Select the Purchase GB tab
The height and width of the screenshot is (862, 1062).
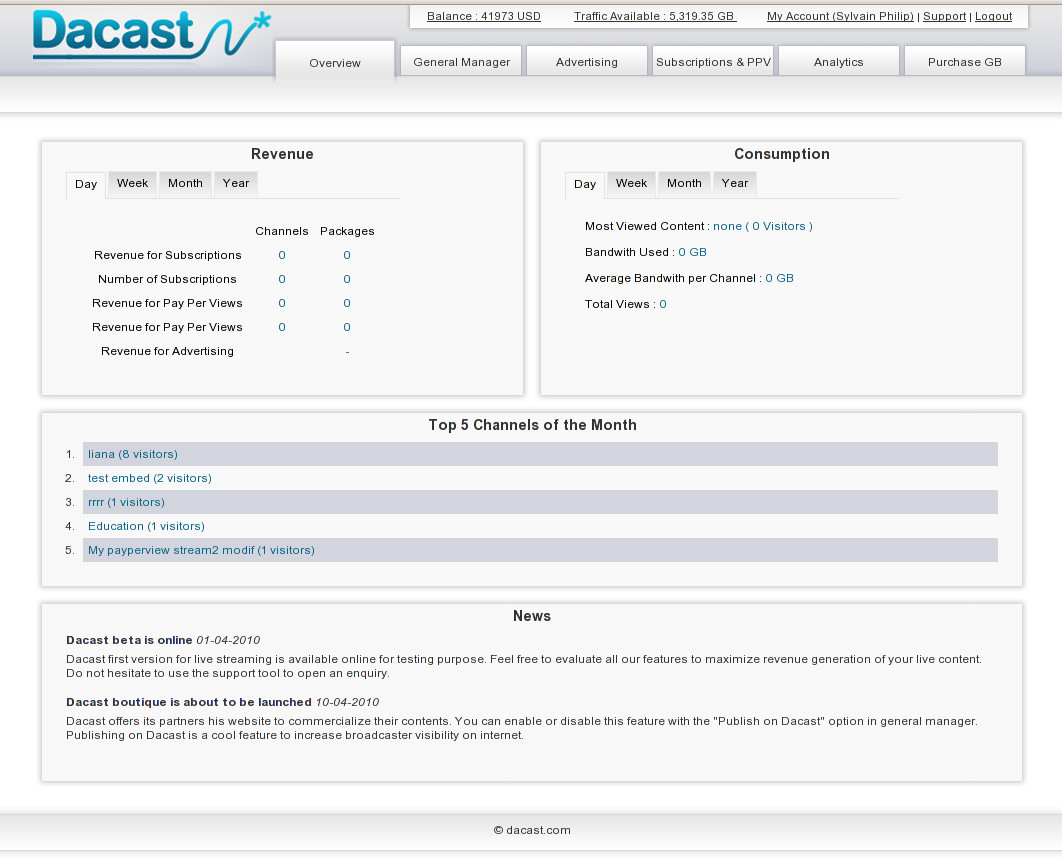pos(964,62)
